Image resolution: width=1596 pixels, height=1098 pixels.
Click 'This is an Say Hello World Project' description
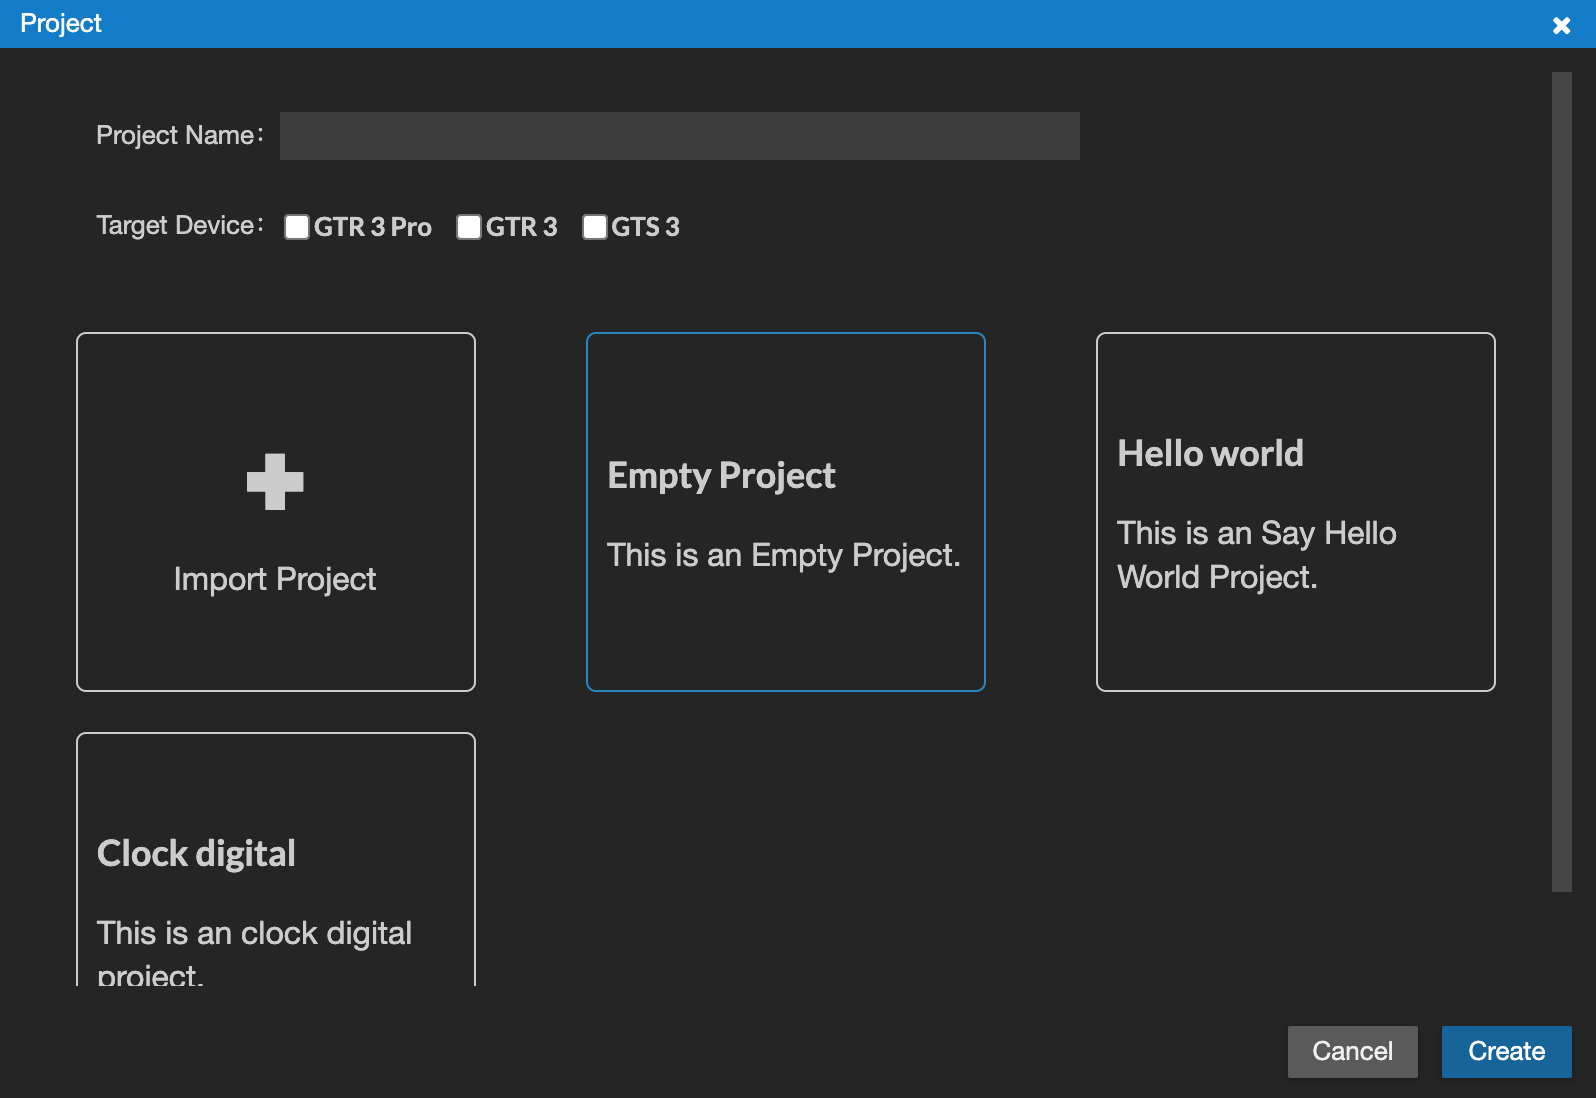click(1257, 555)
